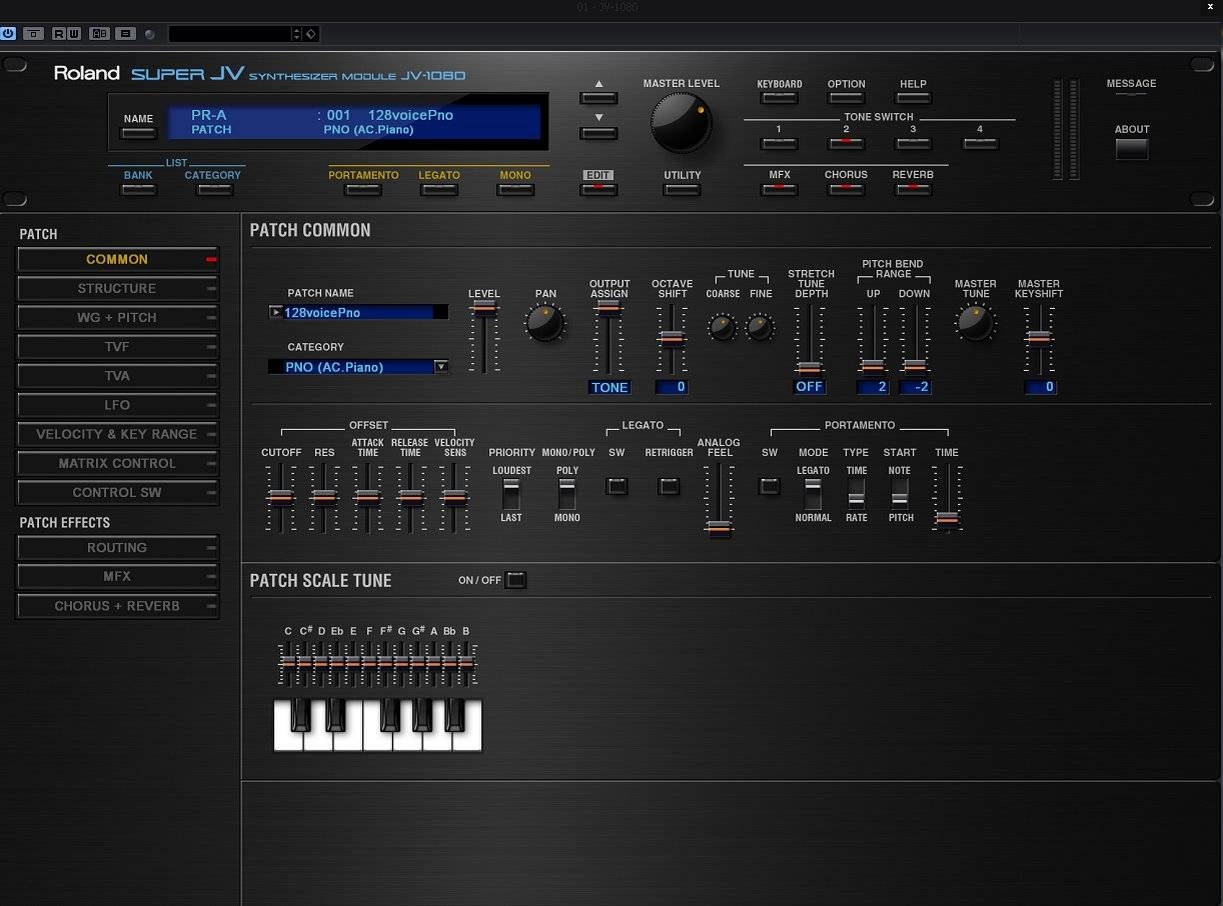
Task: Select the TVA tab
Action: (118, 376)
